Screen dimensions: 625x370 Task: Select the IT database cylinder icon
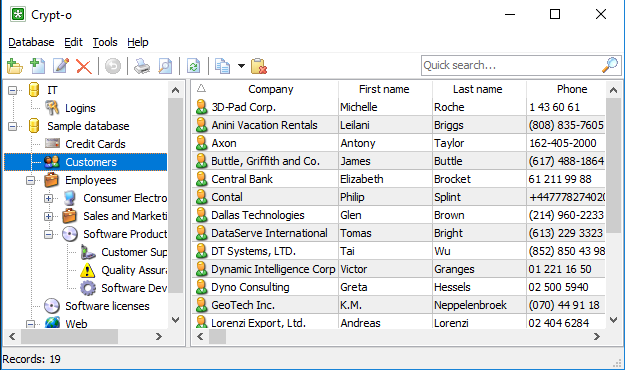click(34, 90)
